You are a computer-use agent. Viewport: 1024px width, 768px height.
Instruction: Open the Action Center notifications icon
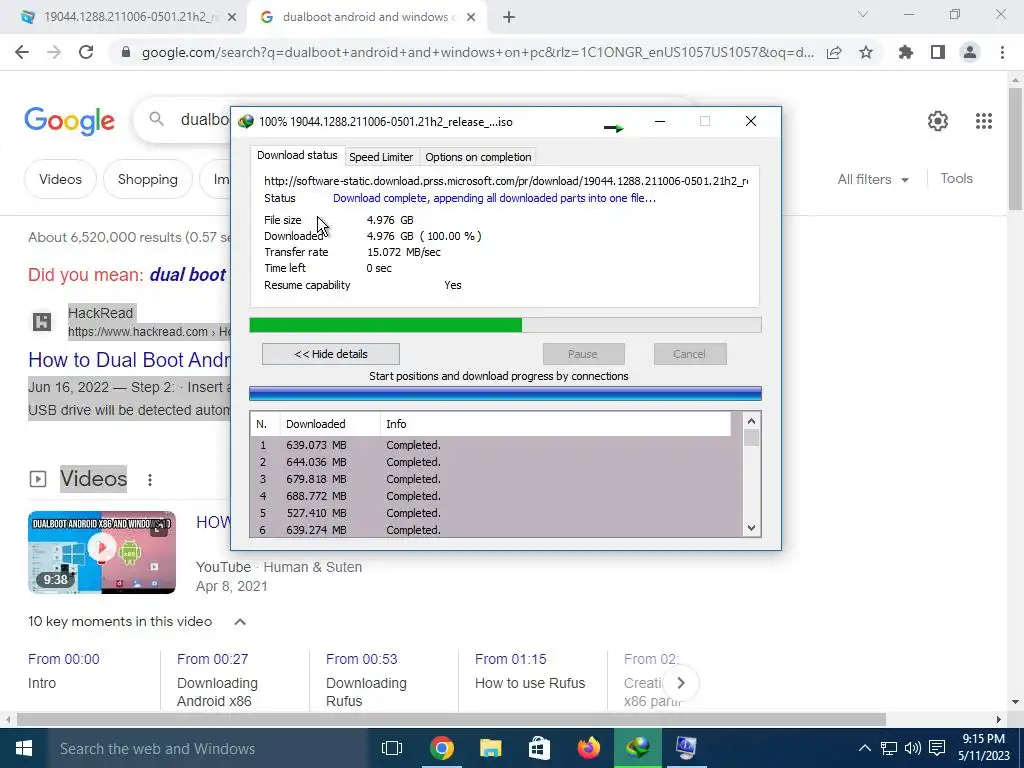(937, 748)
